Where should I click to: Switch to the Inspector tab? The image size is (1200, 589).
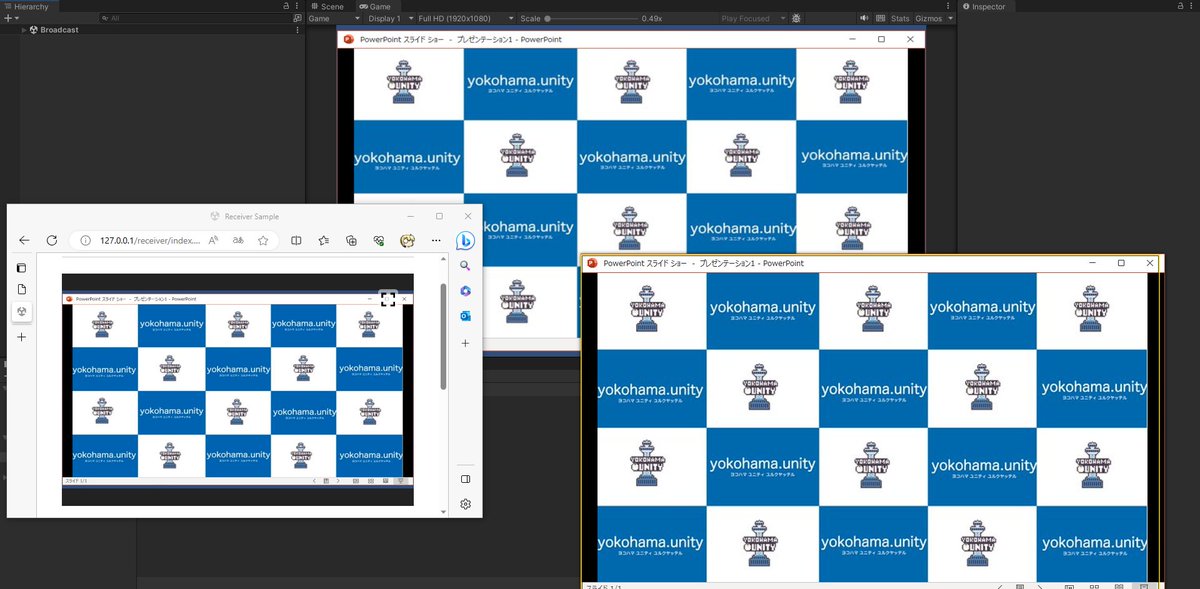(x=985, y=6)
